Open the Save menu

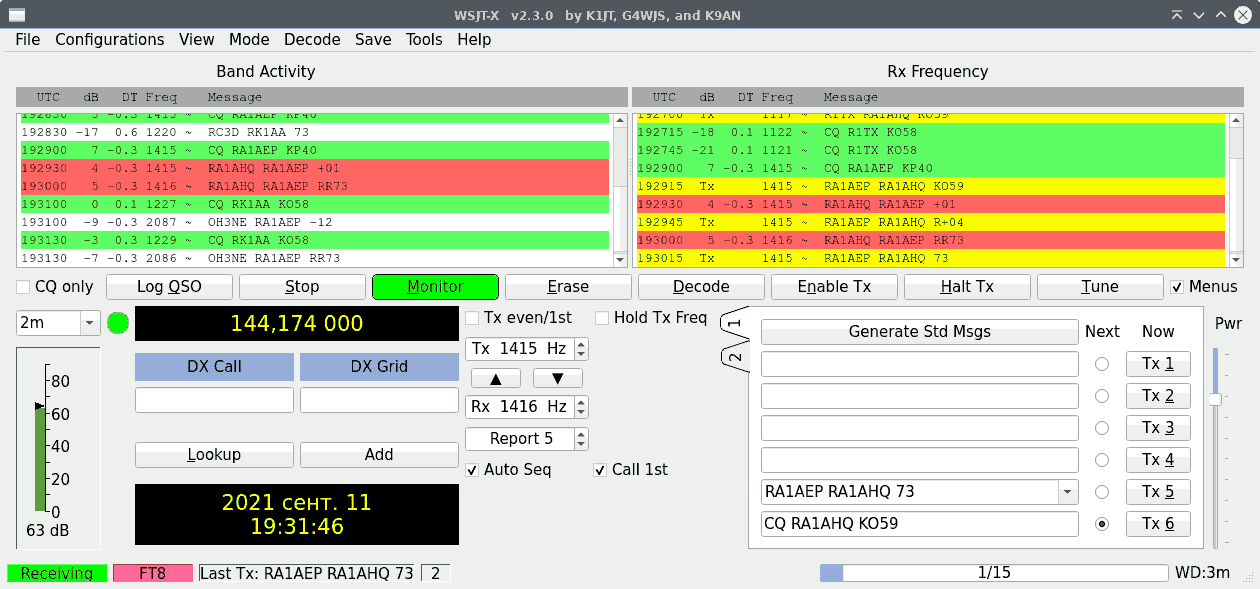(373, 40)
